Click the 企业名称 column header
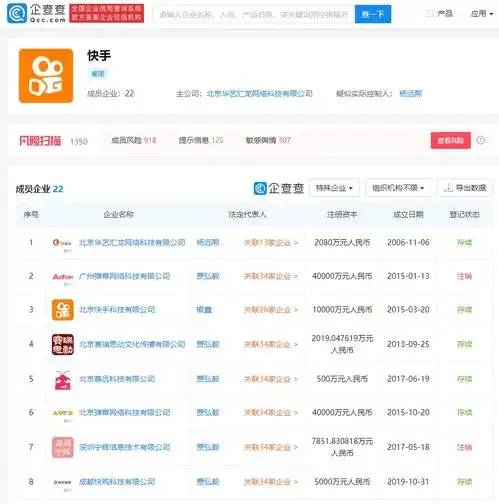499x504 pixels. pyautogui.click(x=119, y=214)
